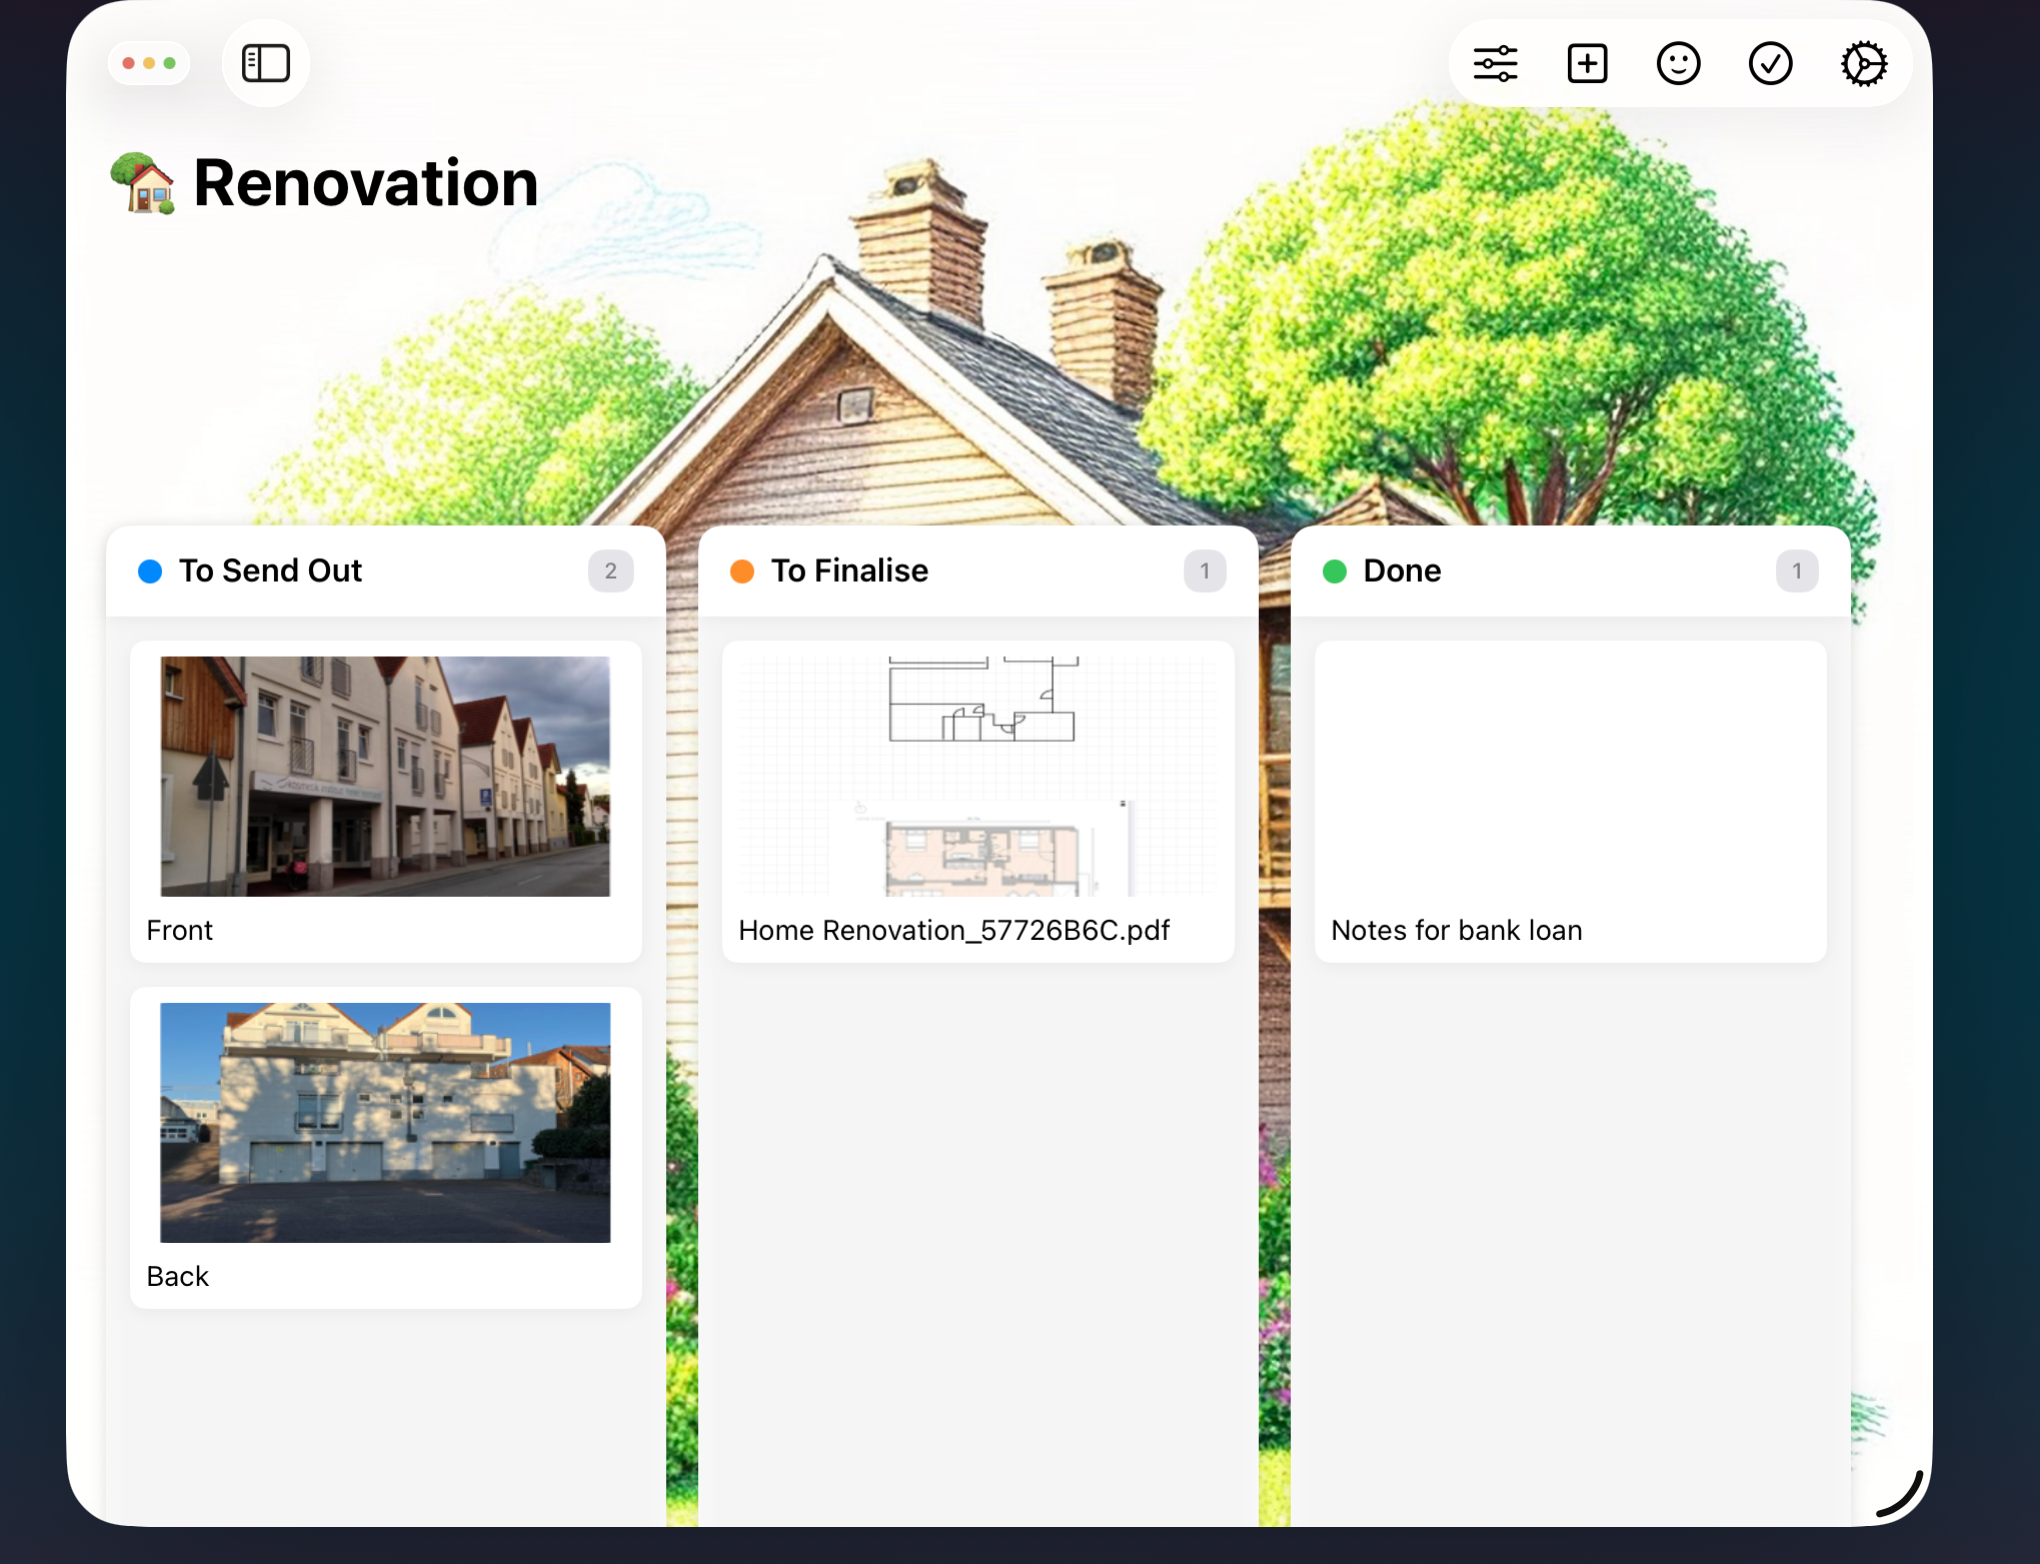Add a new item with plus icon

pyautogui.click(x=1587, y=64)
